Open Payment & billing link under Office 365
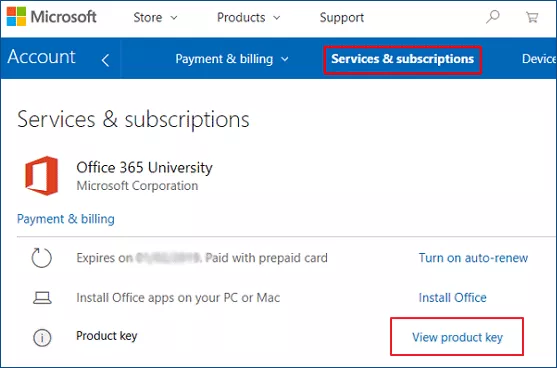 click(x=66, y=219)
